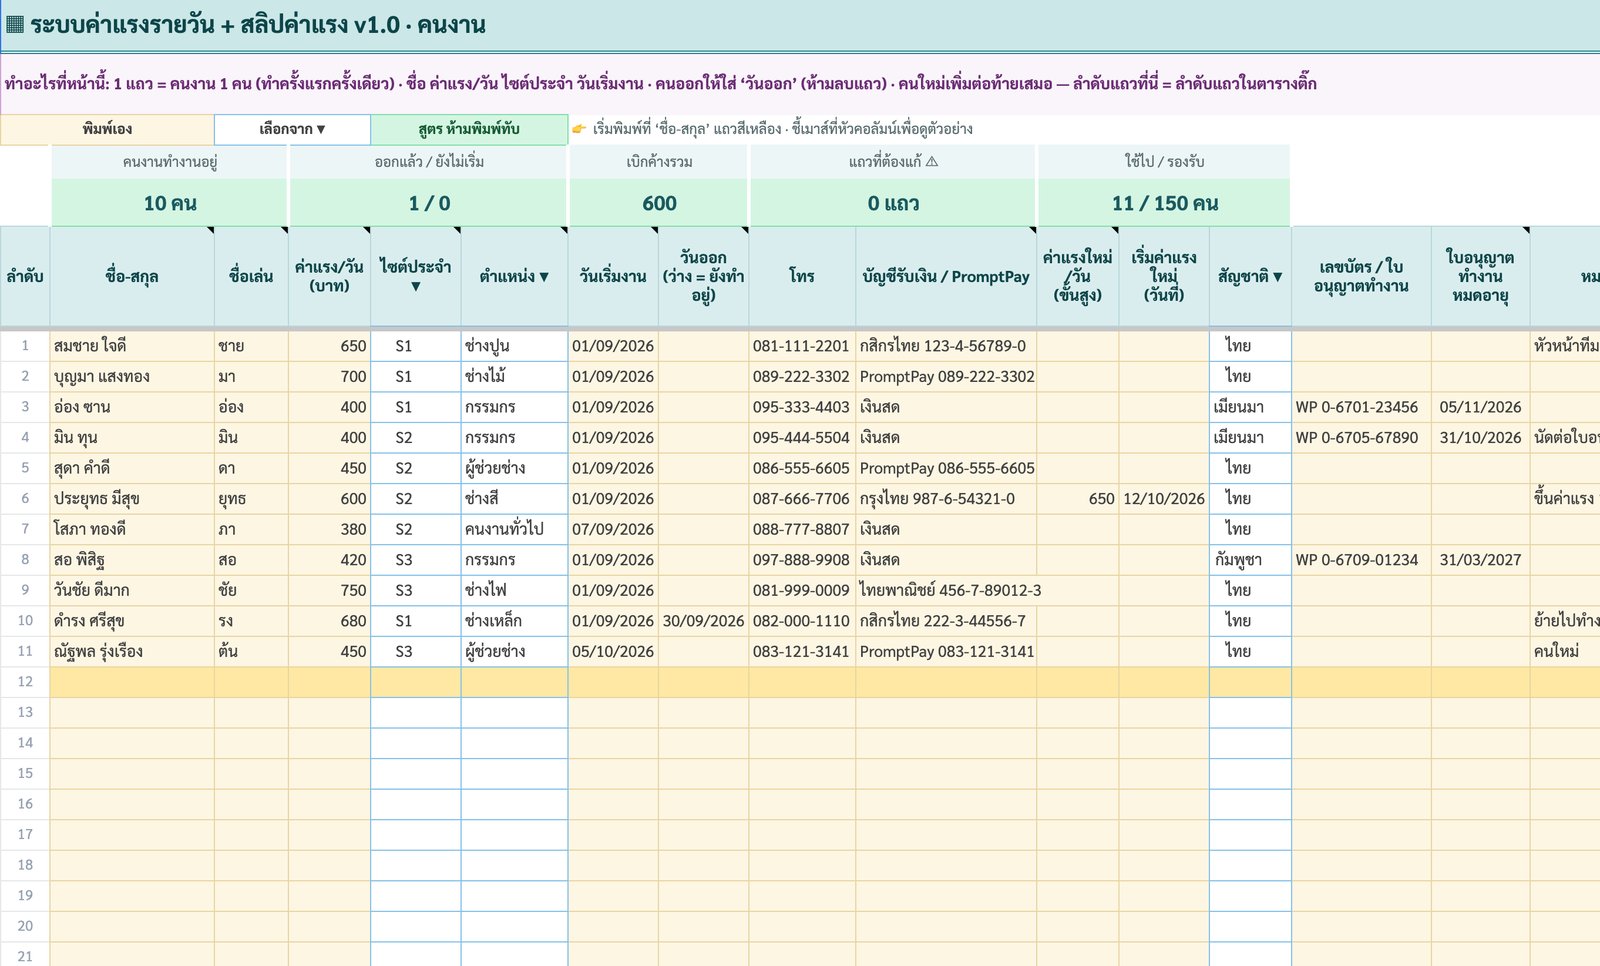Select start date 07/09/2026 for โสภา ทองดี
The width and height of the screenshot is (1600, 966).
click(613, 529)
